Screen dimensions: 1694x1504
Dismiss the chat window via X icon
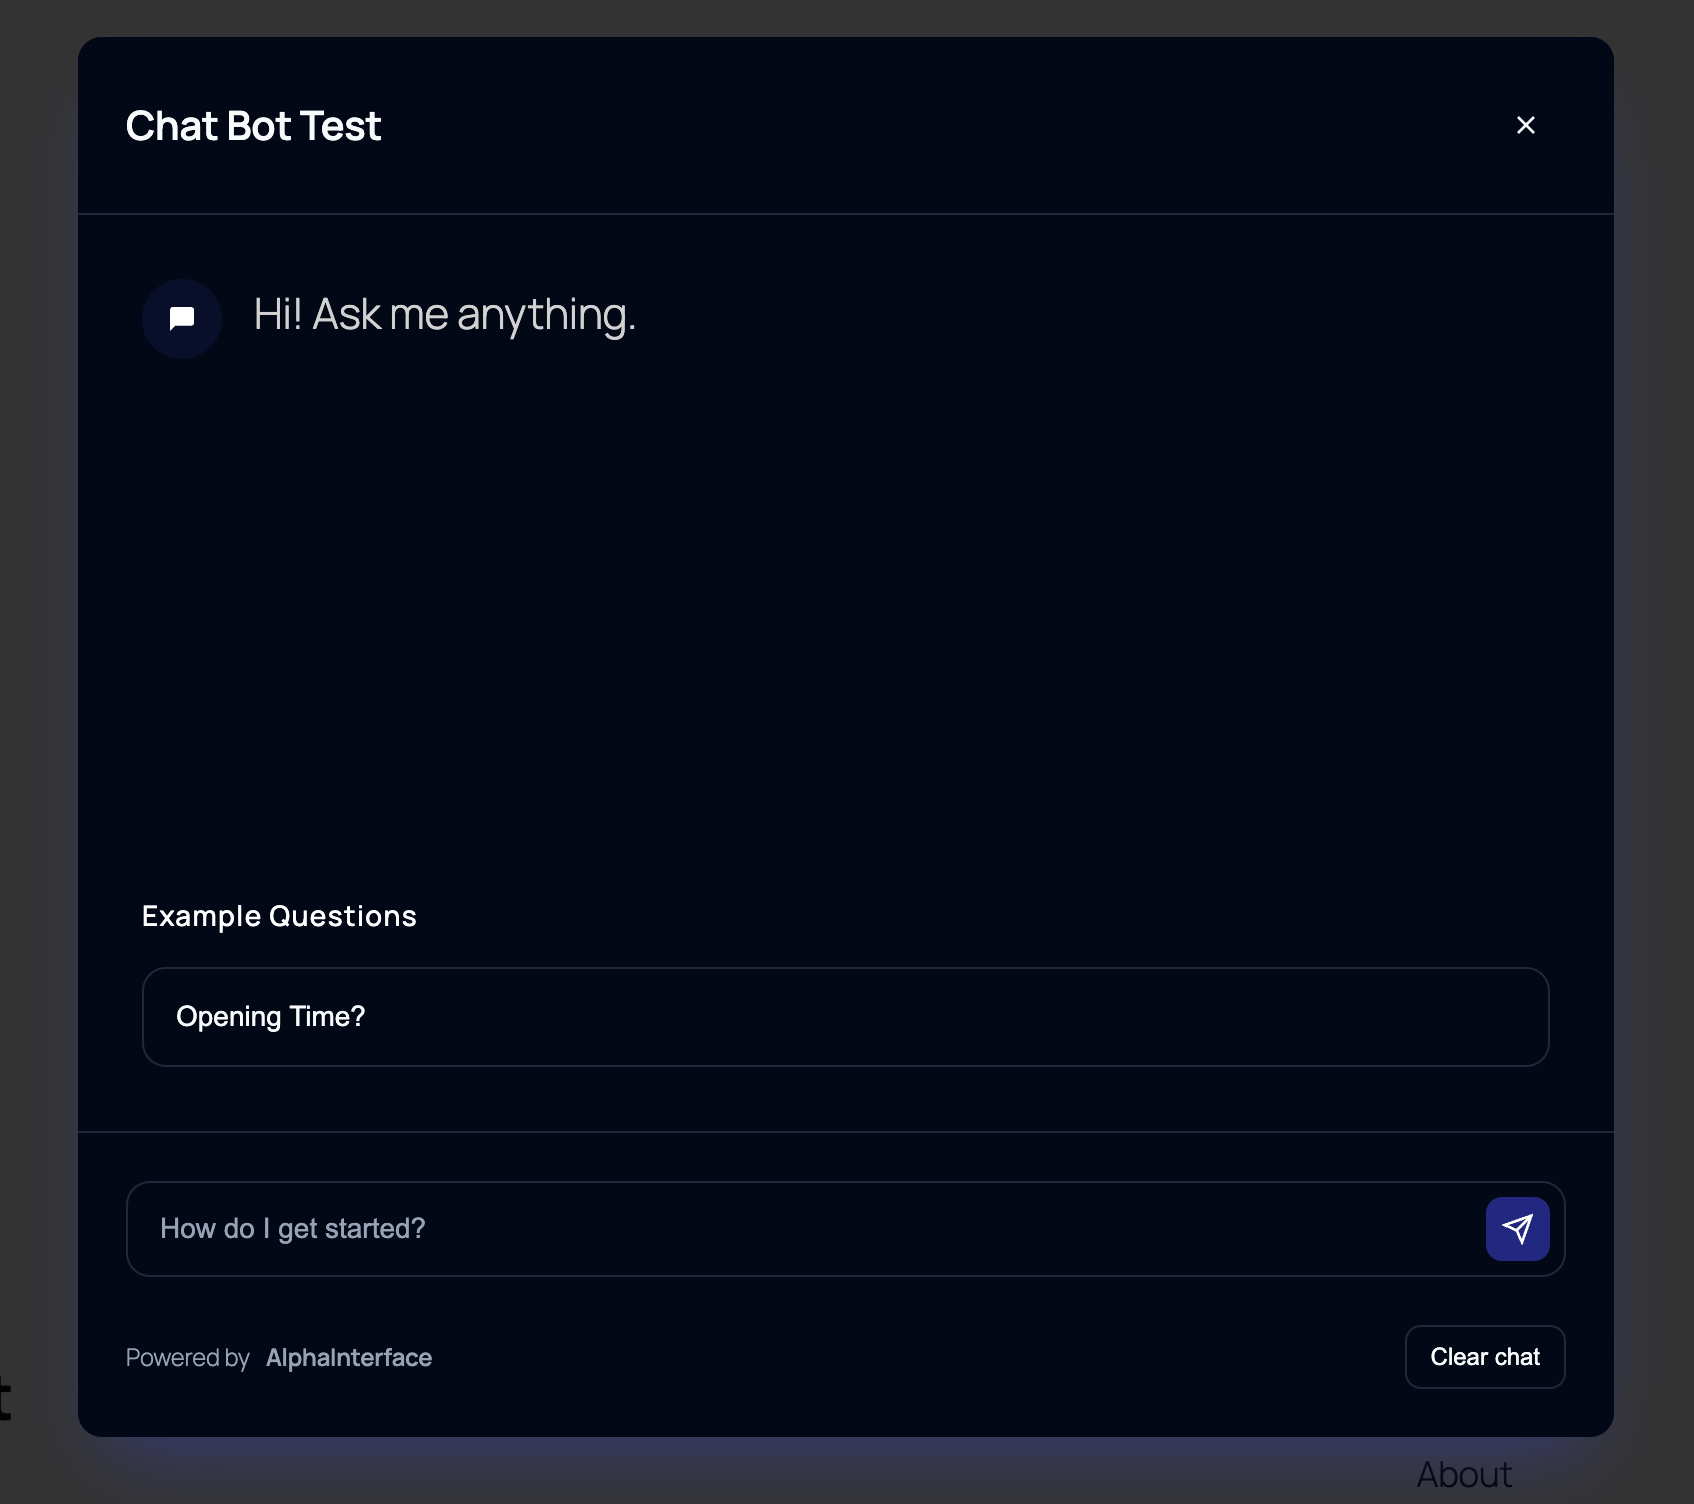click(1526, 125)
